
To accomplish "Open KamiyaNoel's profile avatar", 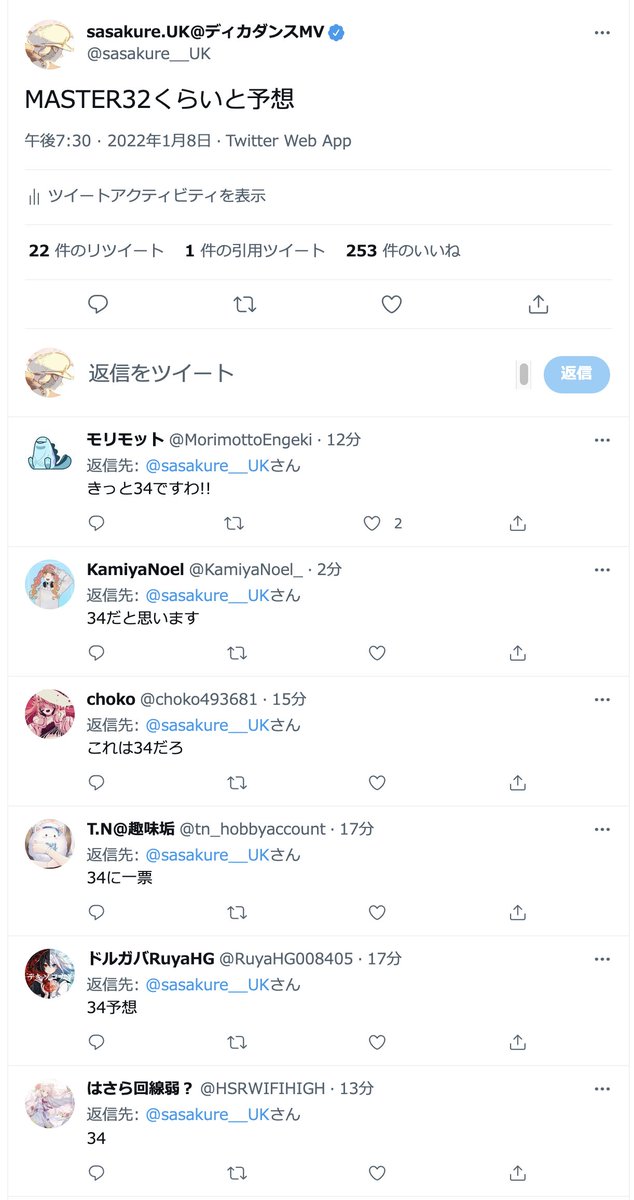I will tap(50, 584).
